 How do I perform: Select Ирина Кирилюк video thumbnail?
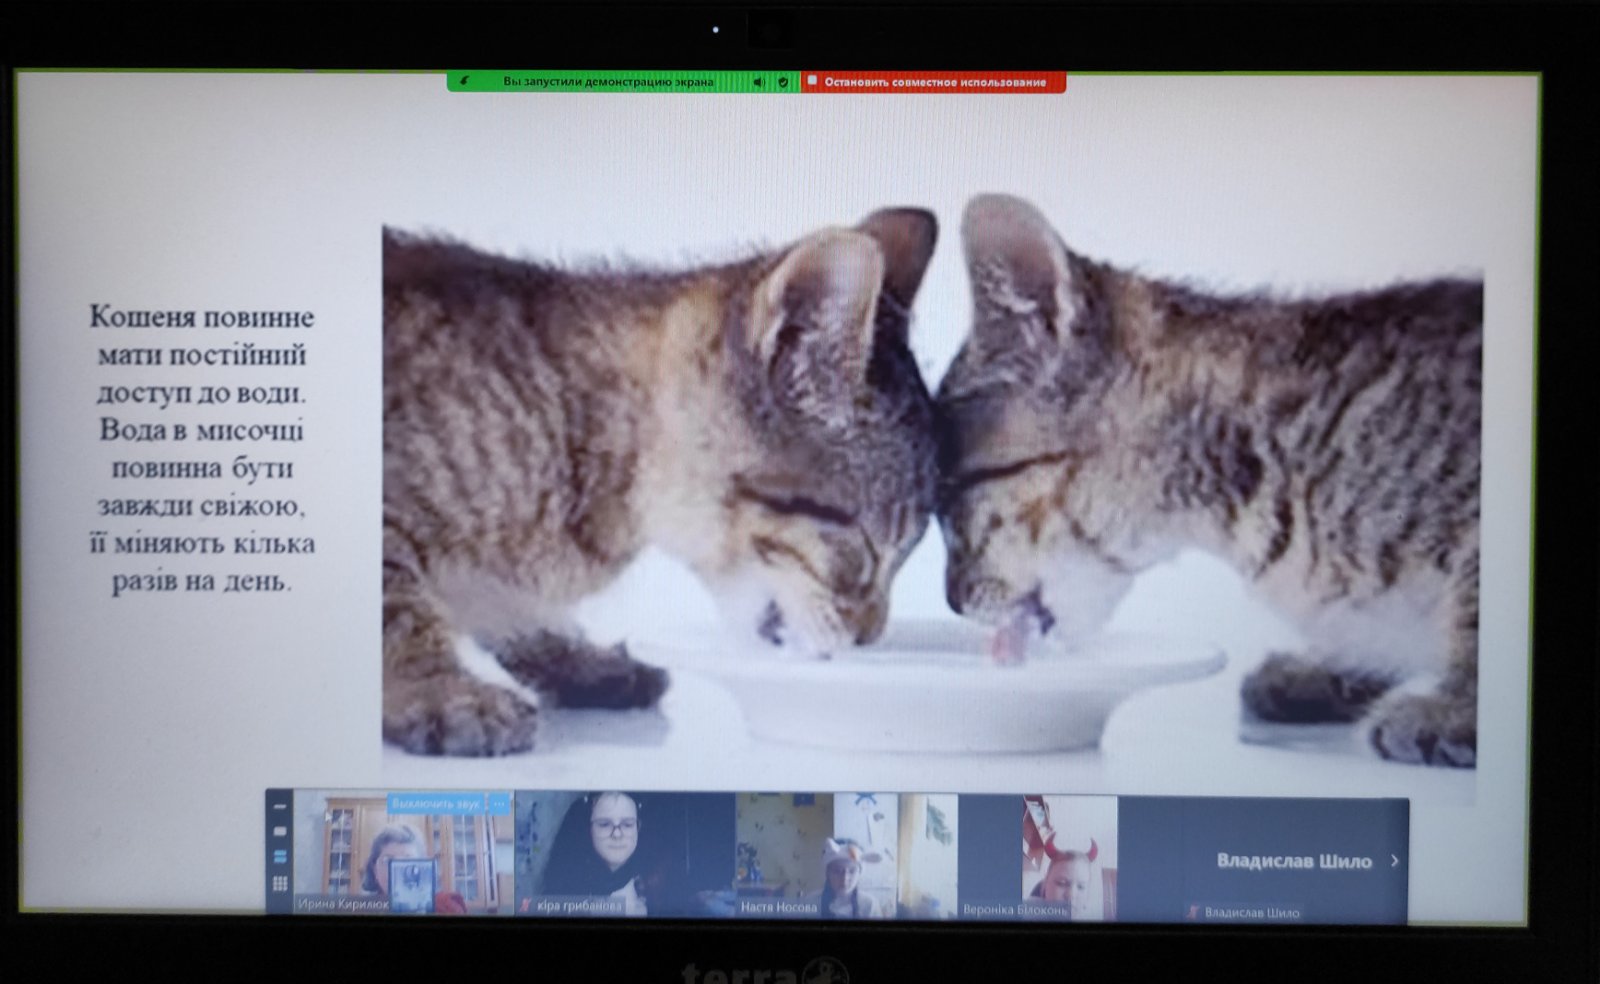click(x=404, y=853)
